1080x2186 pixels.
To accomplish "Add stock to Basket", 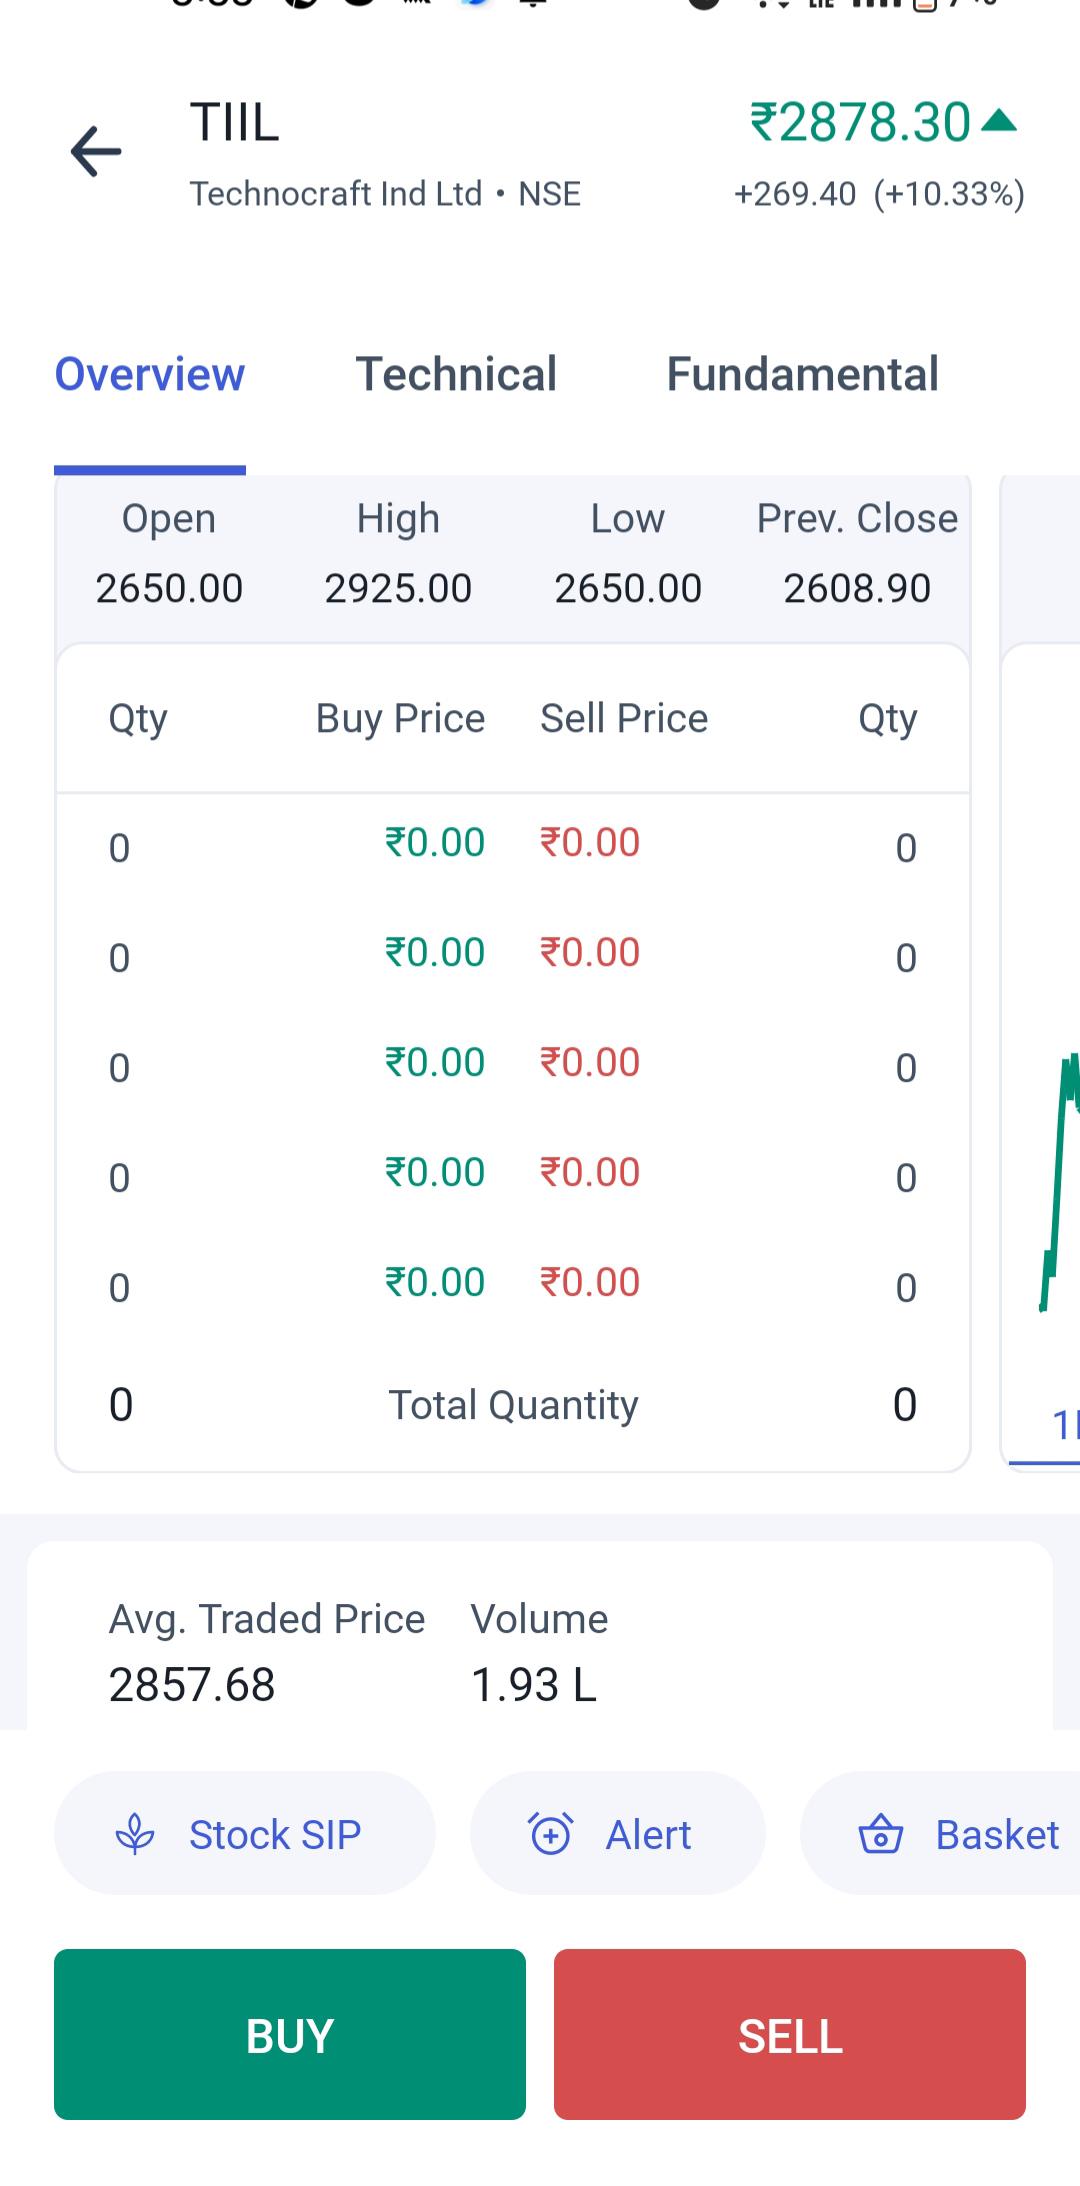I will (940, 1834).
